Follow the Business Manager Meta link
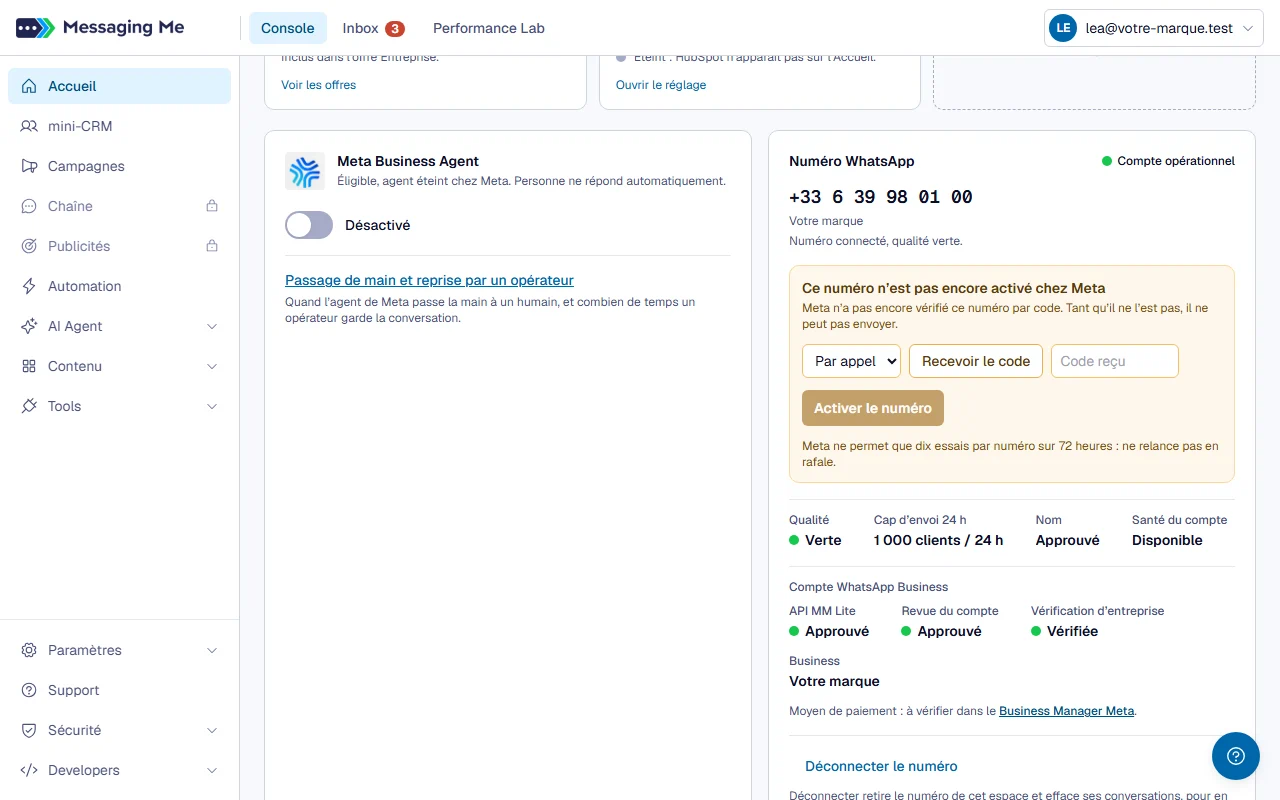The image size is (1280, 800). coord(1067,711)
